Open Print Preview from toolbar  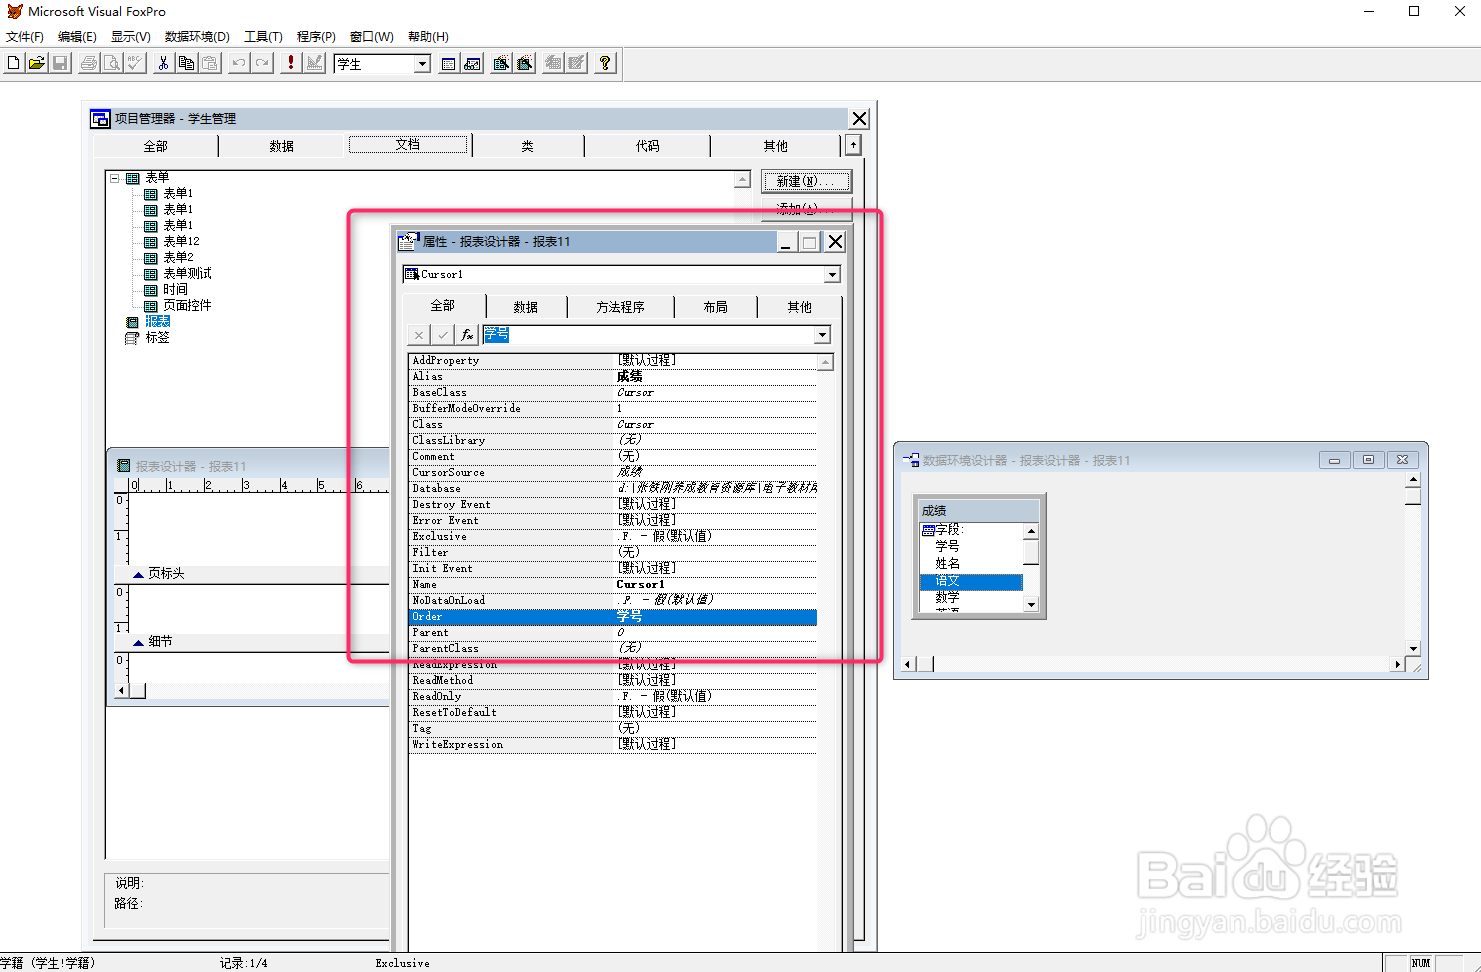pos(112,63)
